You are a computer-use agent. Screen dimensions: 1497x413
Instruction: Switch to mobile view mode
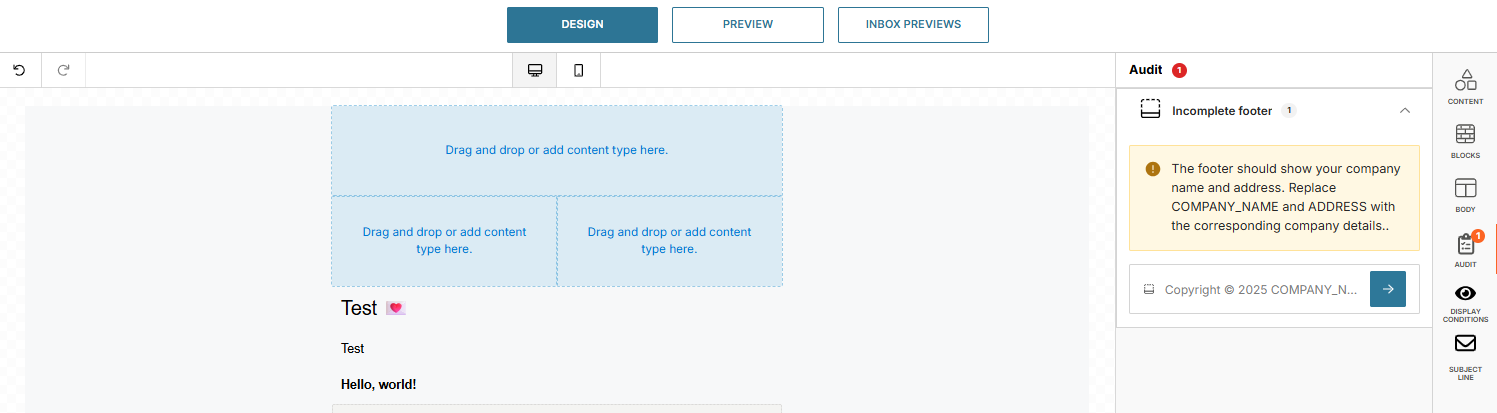(578, 70)
